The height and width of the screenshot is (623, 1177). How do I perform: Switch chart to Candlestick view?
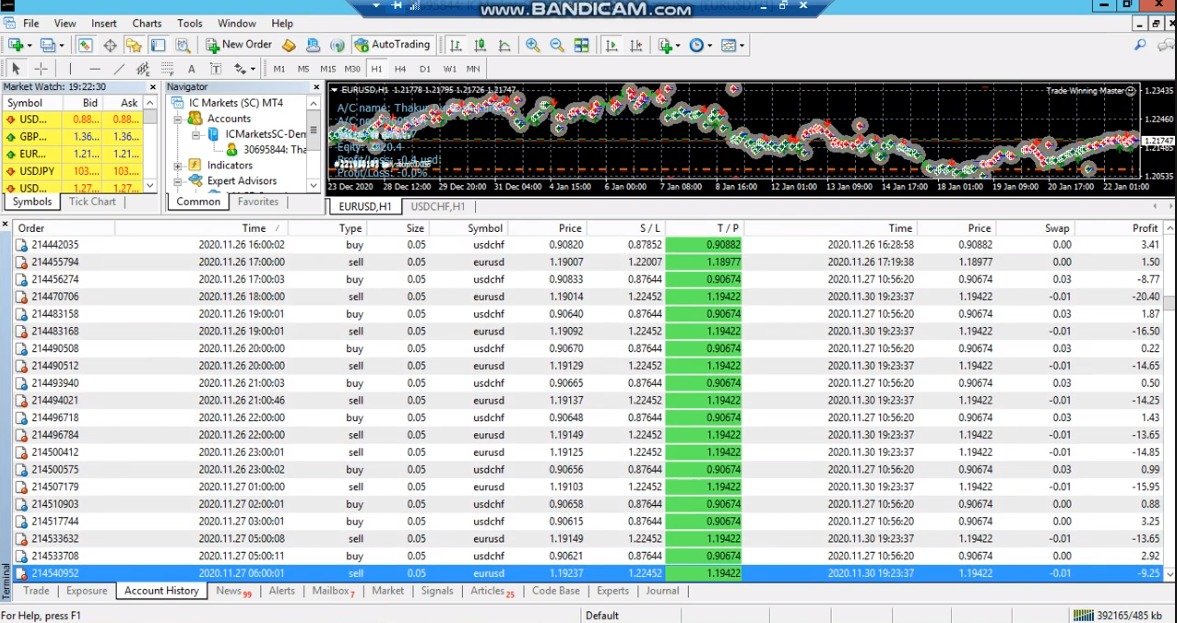coord(481,45)
